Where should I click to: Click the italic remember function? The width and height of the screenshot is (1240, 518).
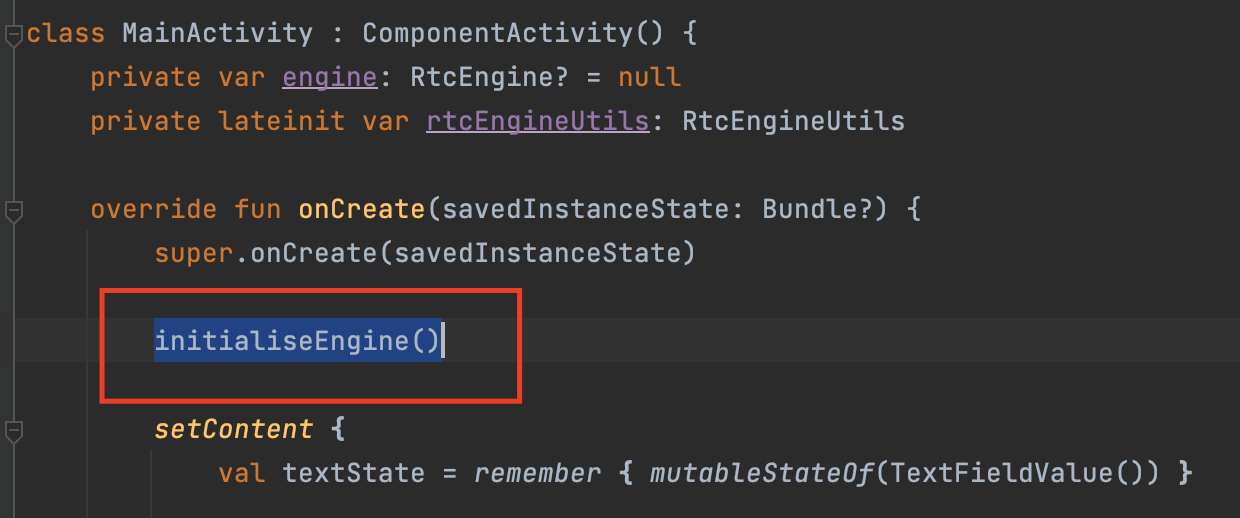[537, 472]
